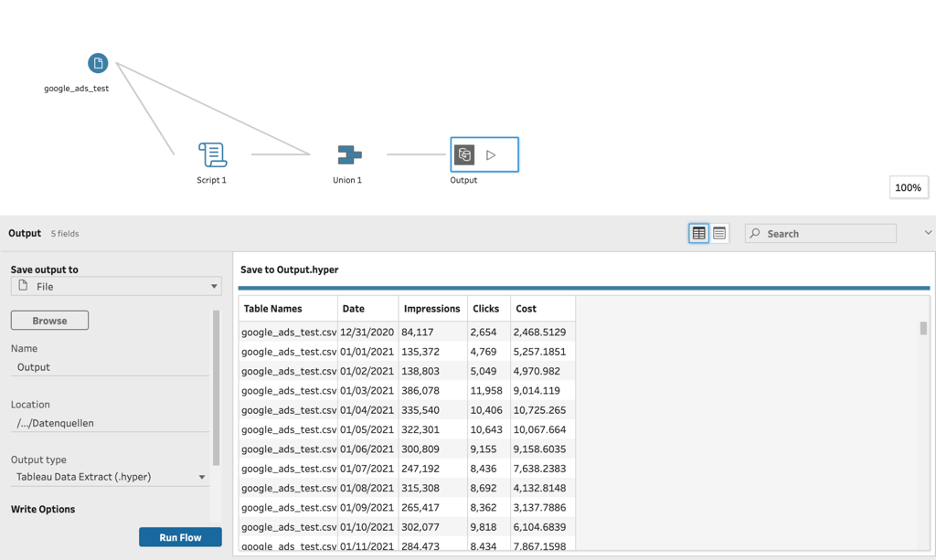Select the google_ads_test input step icon
Image resolution: width=936 pixels, height=560 pixels.
coord(97,63)
